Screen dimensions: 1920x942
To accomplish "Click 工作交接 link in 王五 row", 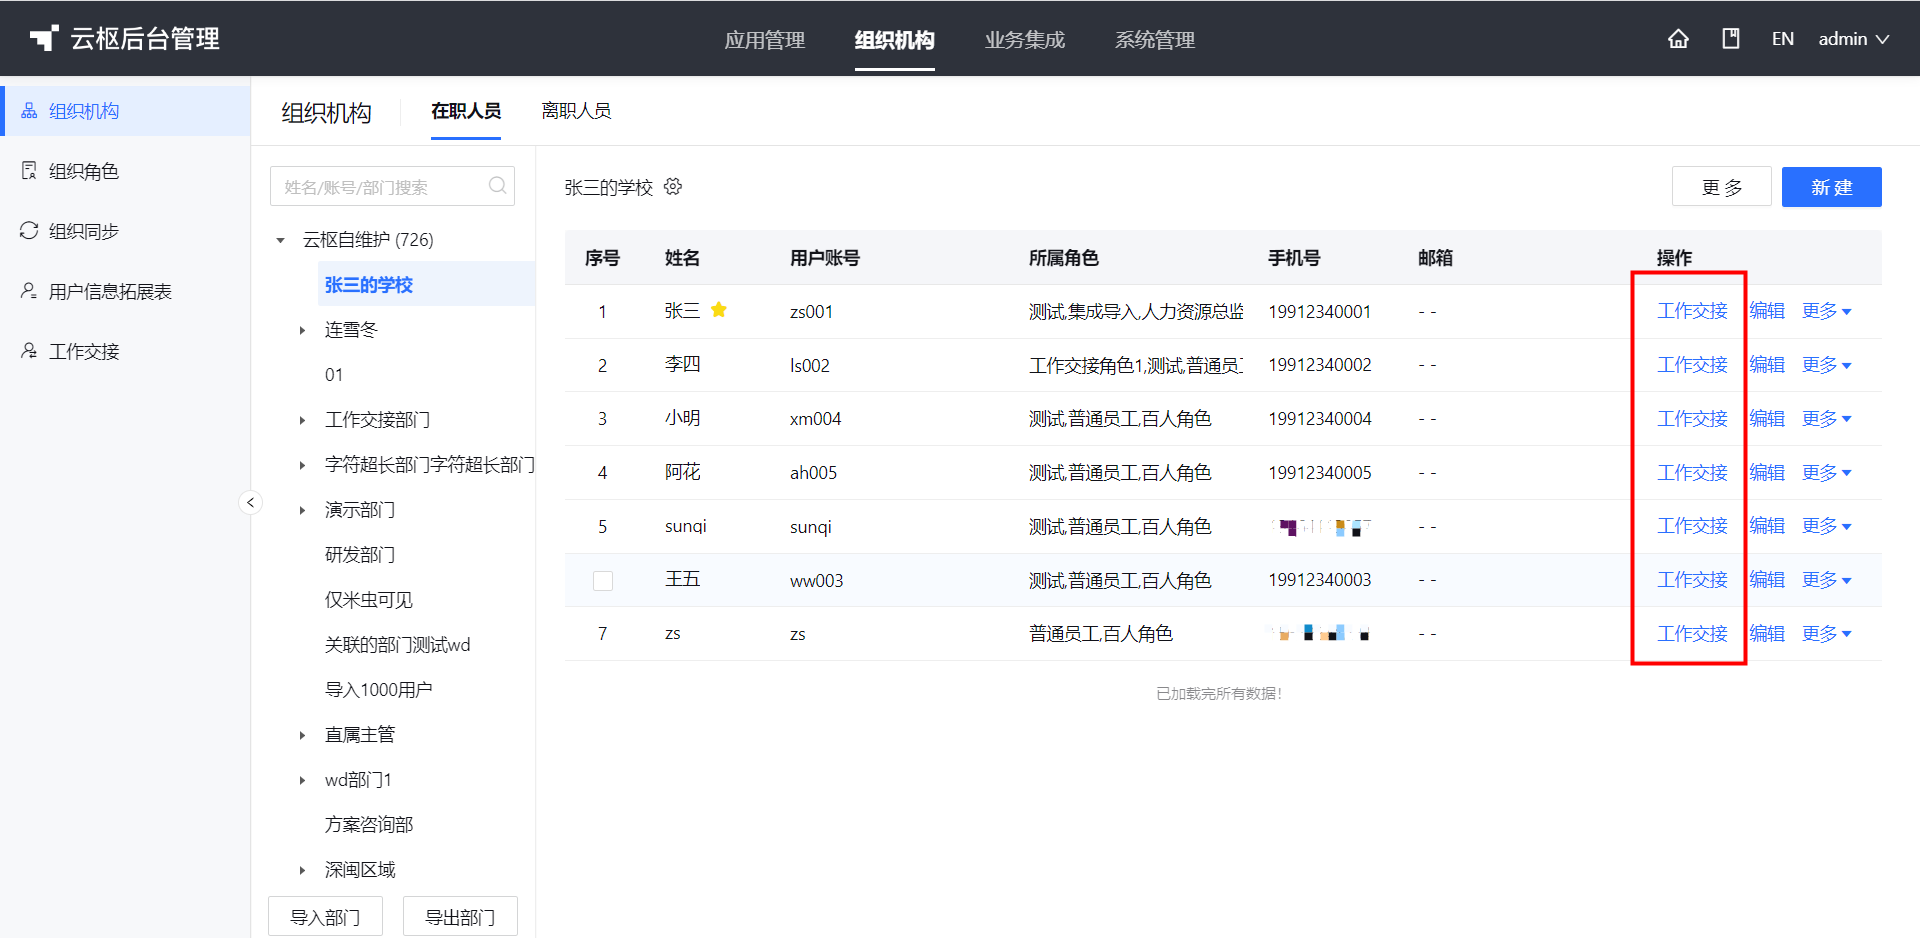I will point(1692,580).
